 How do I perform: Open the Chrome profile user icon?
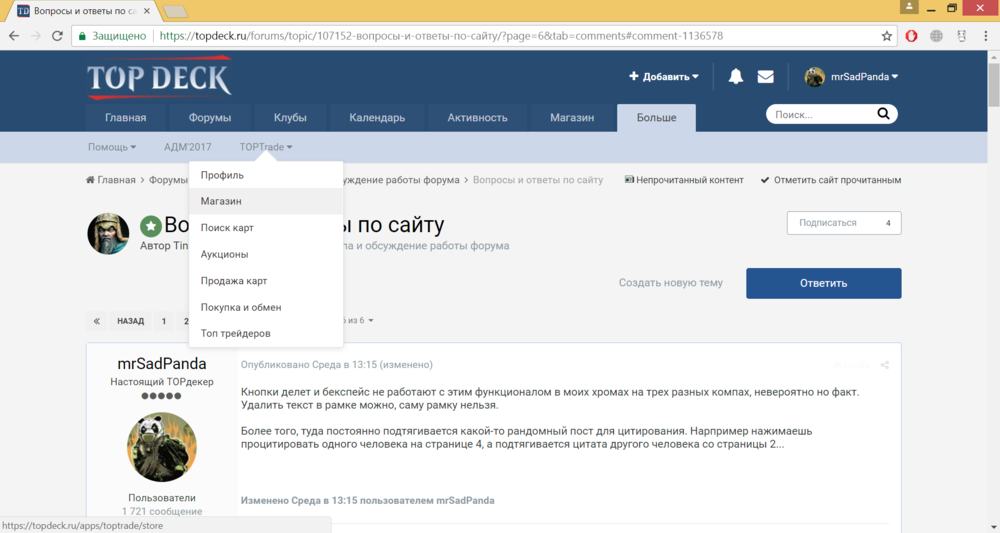coord(909,7)
